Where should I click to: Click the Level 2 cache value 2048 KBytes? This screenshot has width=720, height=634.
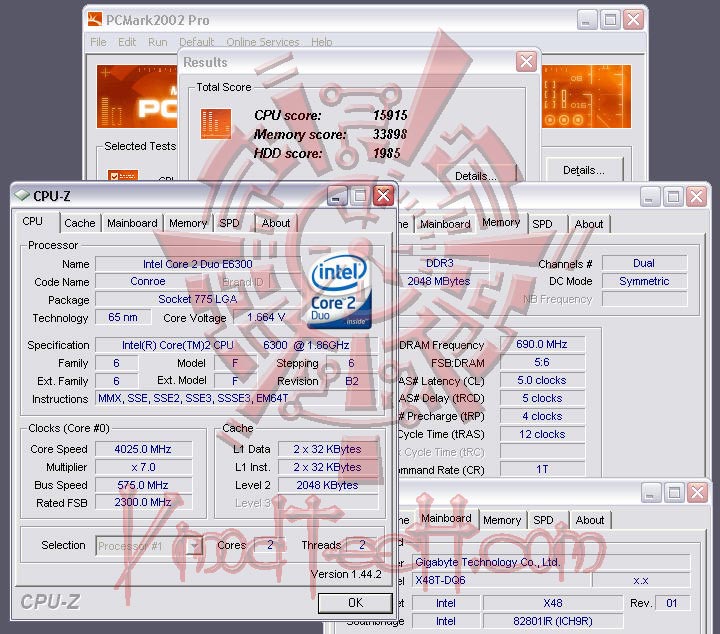tap(327, 485)
